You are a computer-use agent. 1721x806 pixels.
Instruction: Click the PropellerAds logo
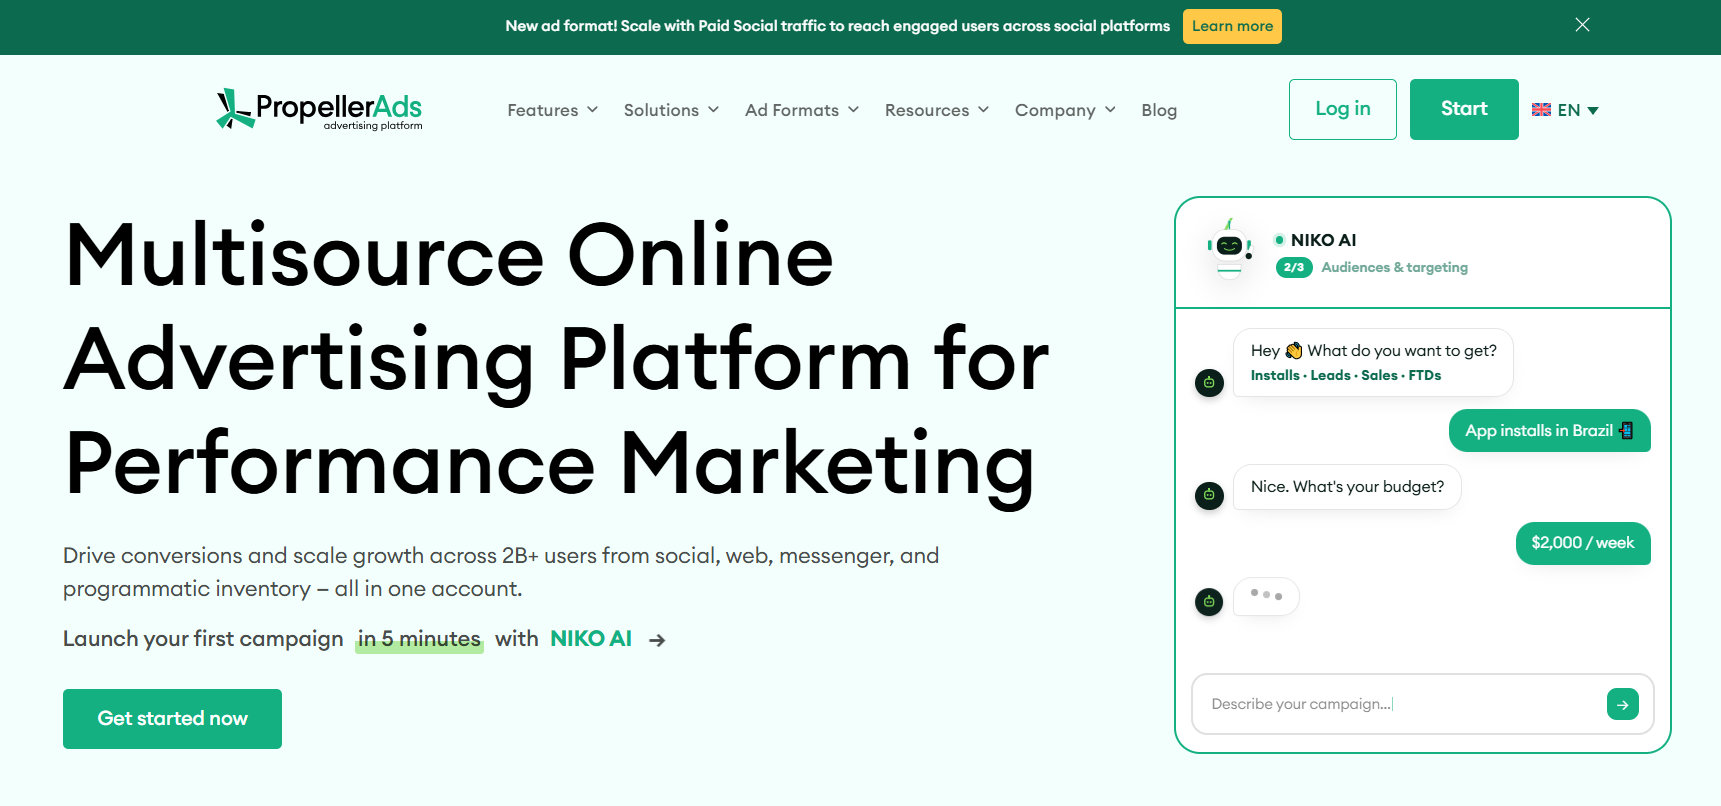319,109
